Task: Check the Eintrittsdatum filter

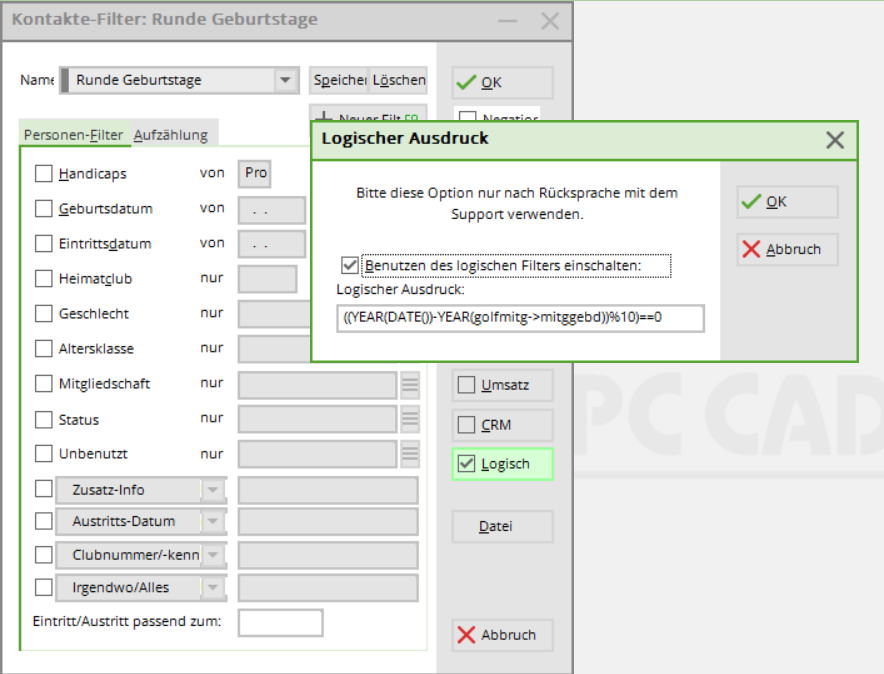Action: [x=43, y=243]
